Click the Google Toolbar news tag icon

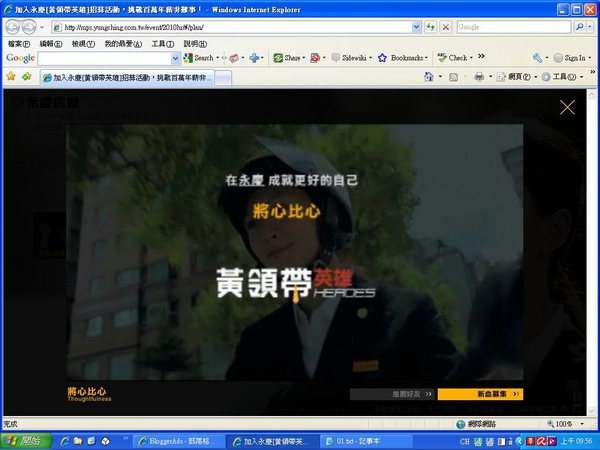pyautogui.click(x=234, y=58)
